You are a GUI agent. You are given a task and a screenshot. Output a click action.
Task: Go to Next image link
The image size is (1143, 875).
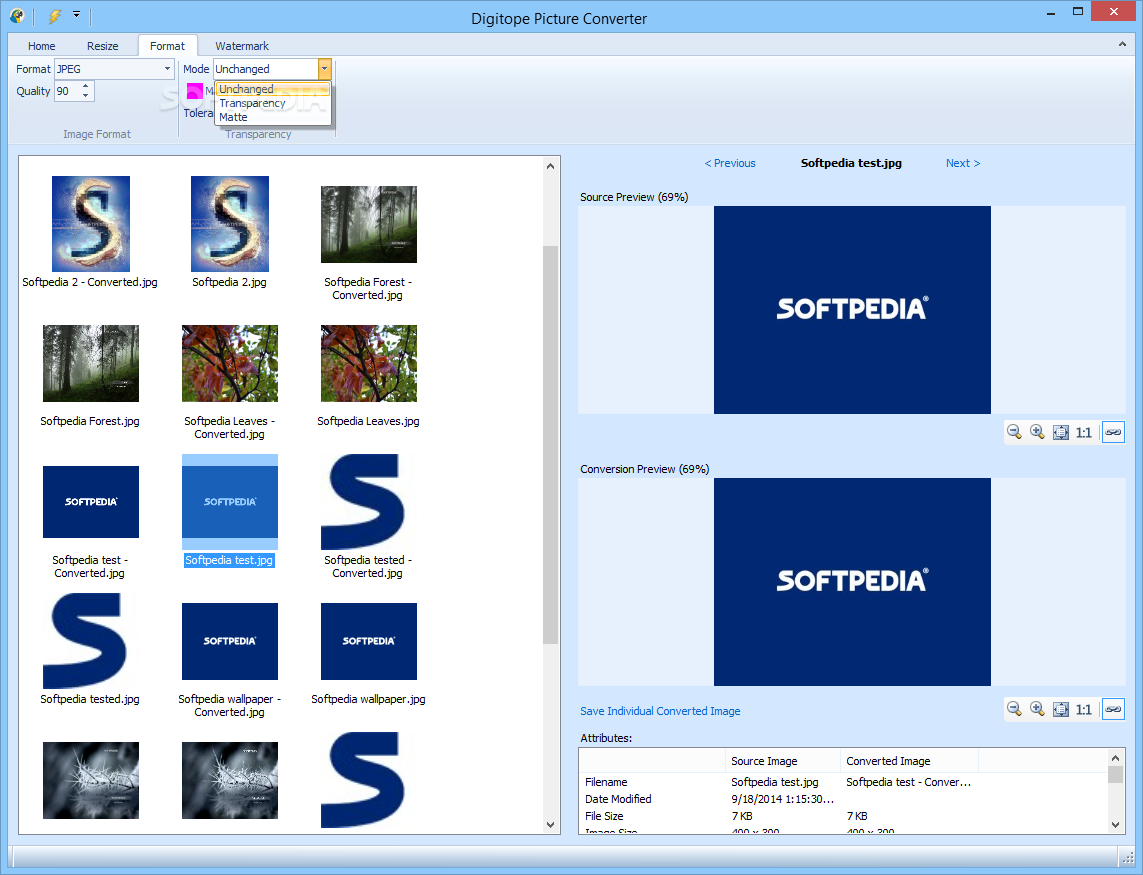click(963, 163)
